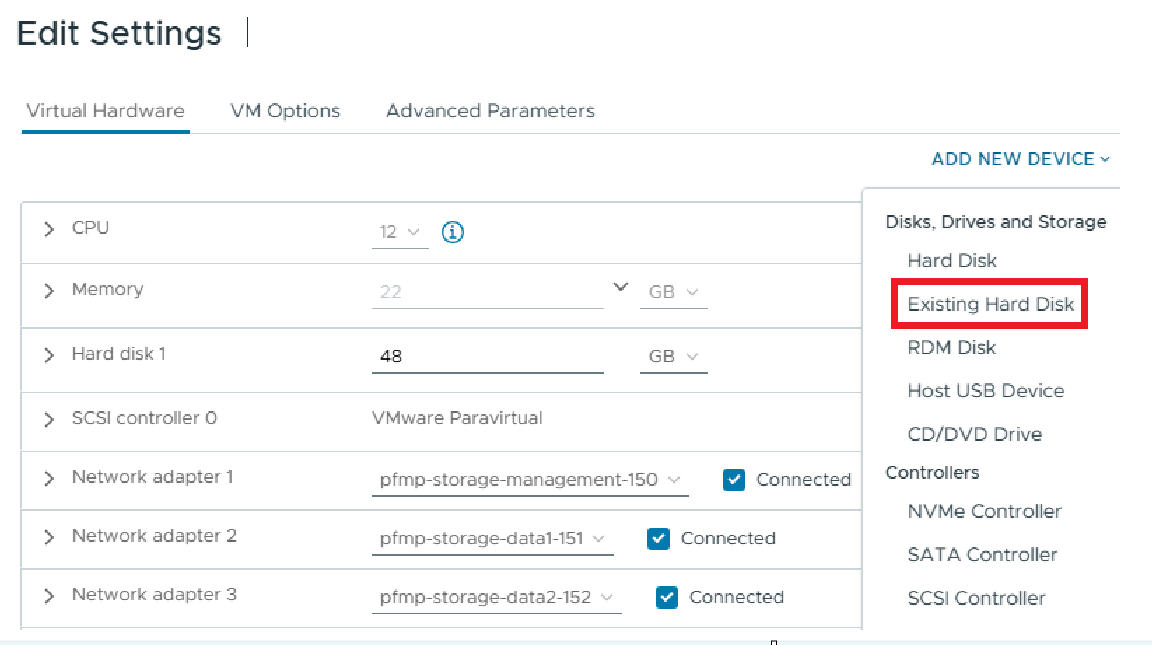Viewport: 1152px width, 645px height.
Task: Expand the CPU settings row
Action: pos(48,228)
